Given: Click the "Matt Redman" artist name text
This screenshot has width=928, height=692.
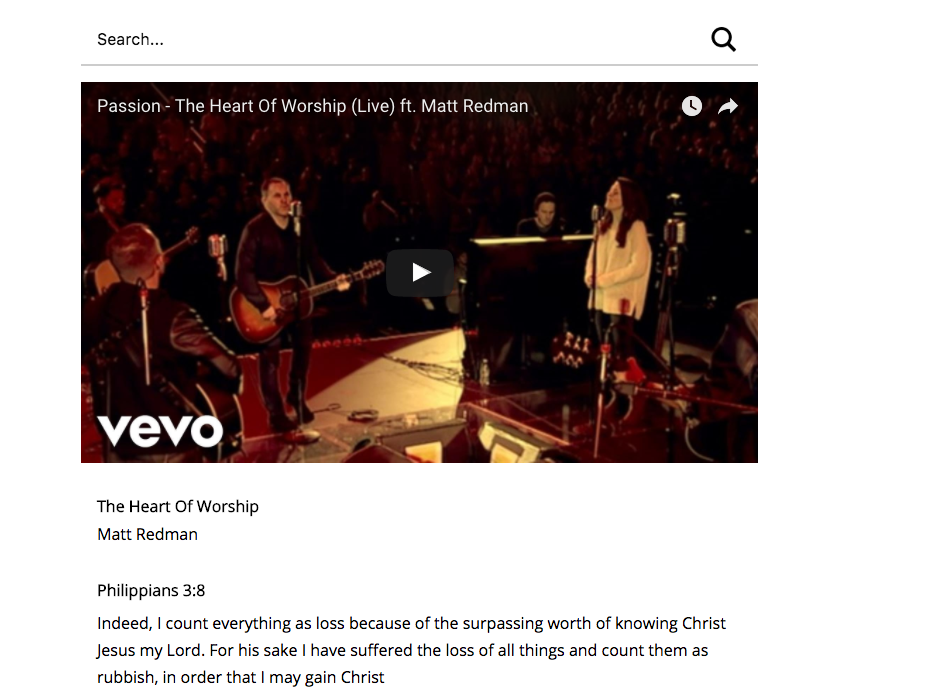Looking at the screenshot, I should pos(147,535).
